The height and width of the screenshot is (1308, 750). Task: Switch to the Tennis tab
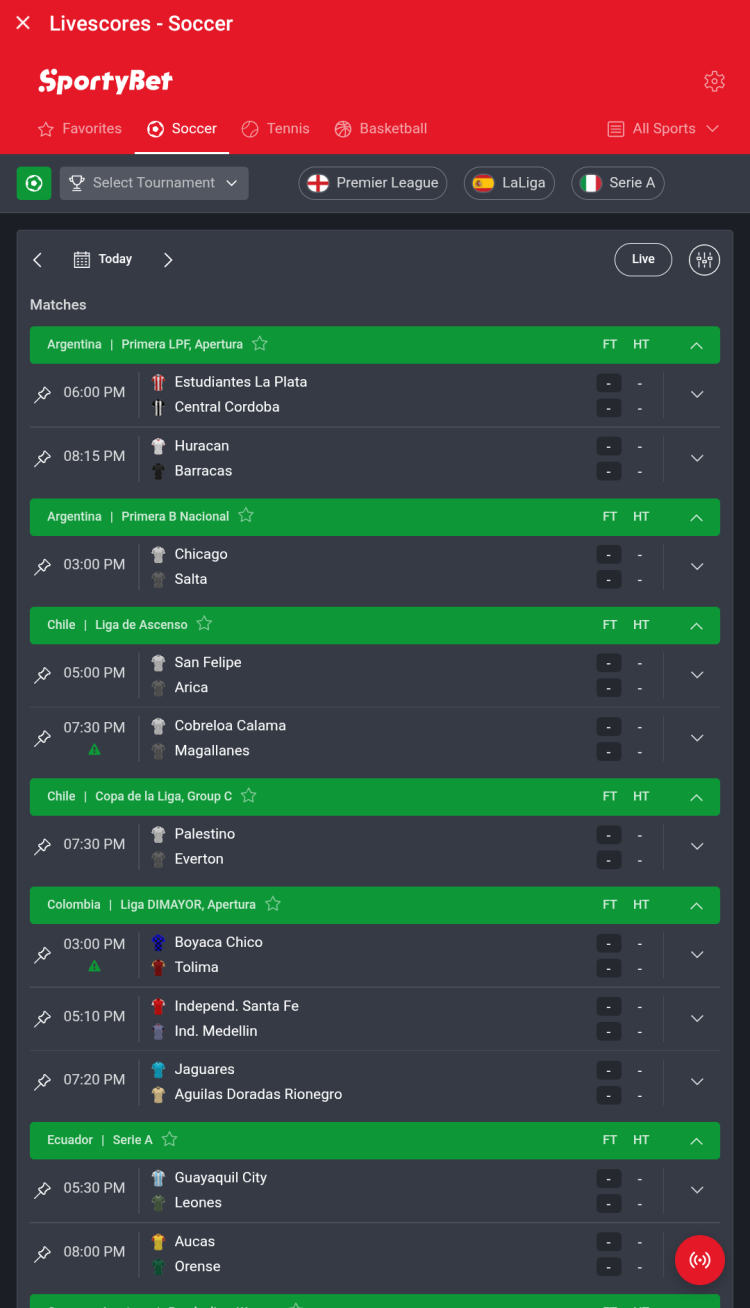pos(276,129)
